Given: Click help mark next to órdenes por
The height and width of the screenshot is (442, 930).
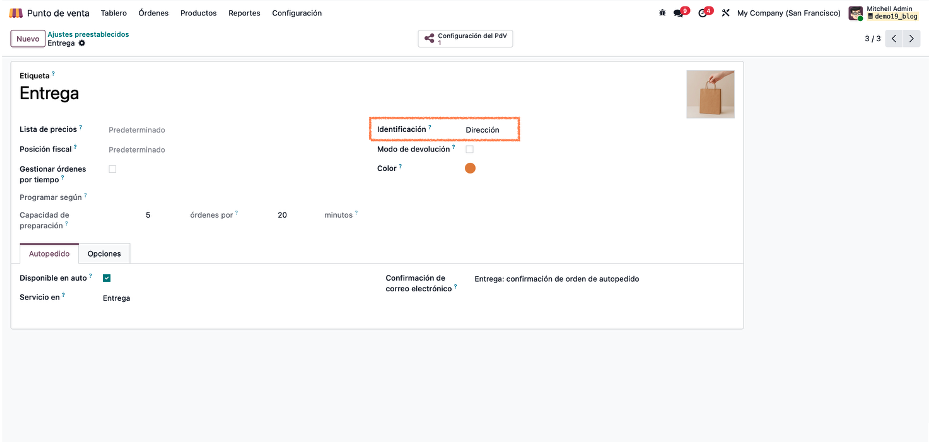Looking at the screenshot, I should 237,212.
